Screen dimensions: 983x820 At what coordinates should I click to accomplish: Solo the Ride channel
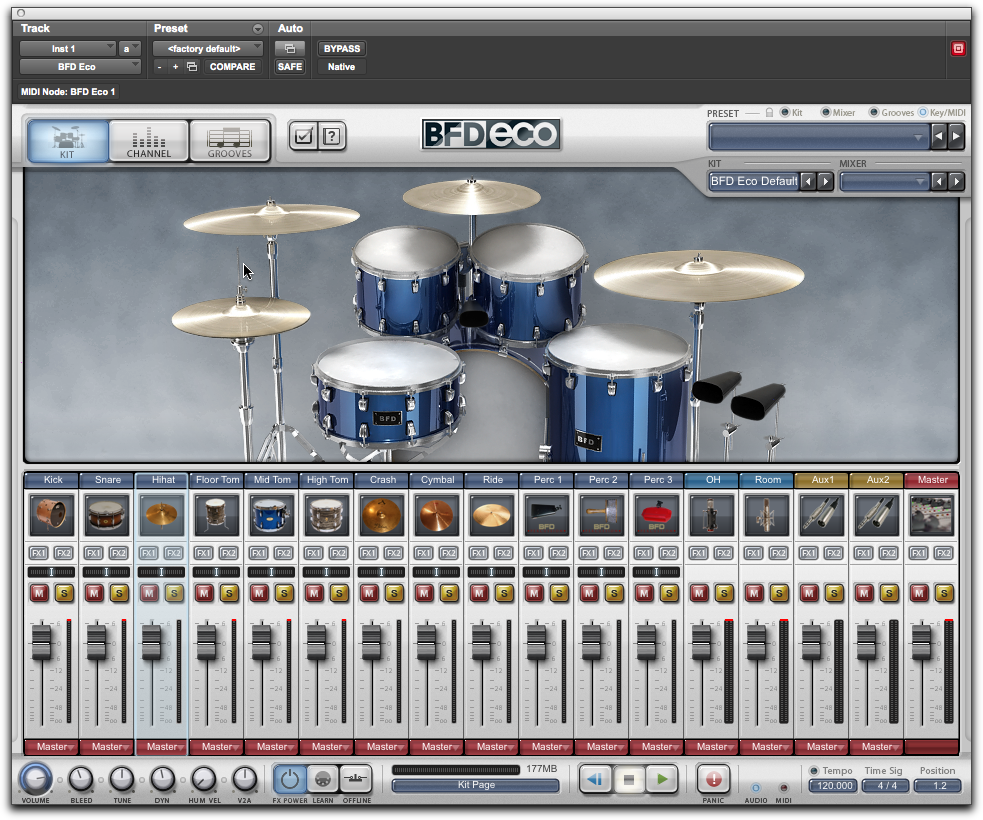point(504,593)
